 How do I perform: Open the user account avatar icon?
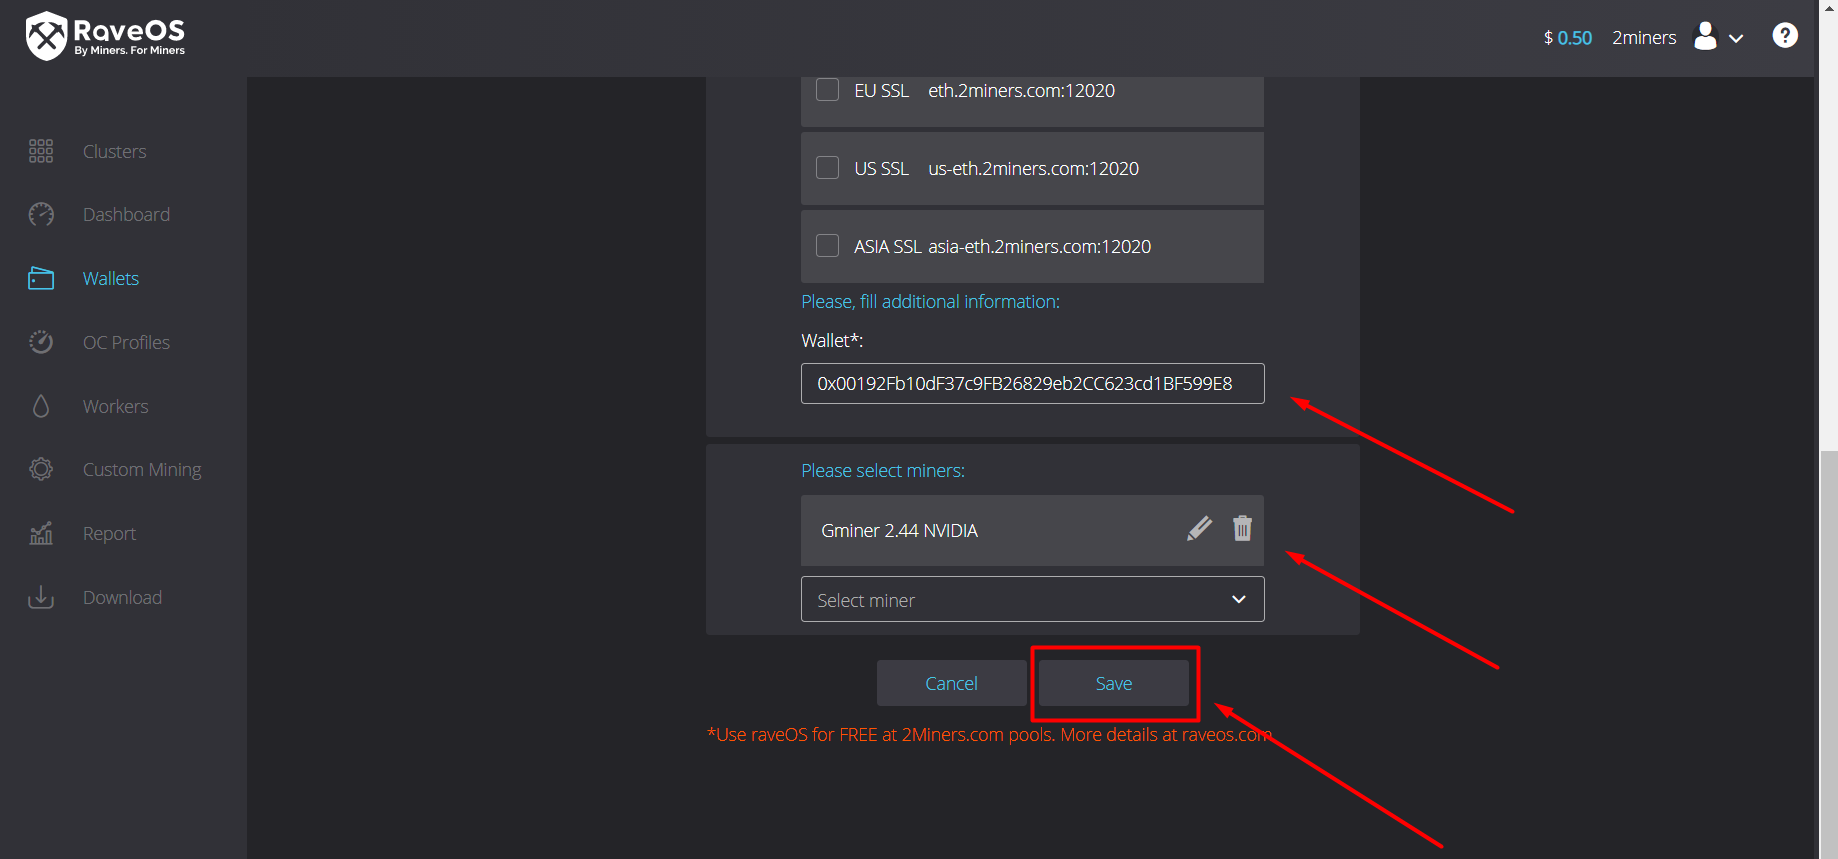click(x=1705, y=37)
